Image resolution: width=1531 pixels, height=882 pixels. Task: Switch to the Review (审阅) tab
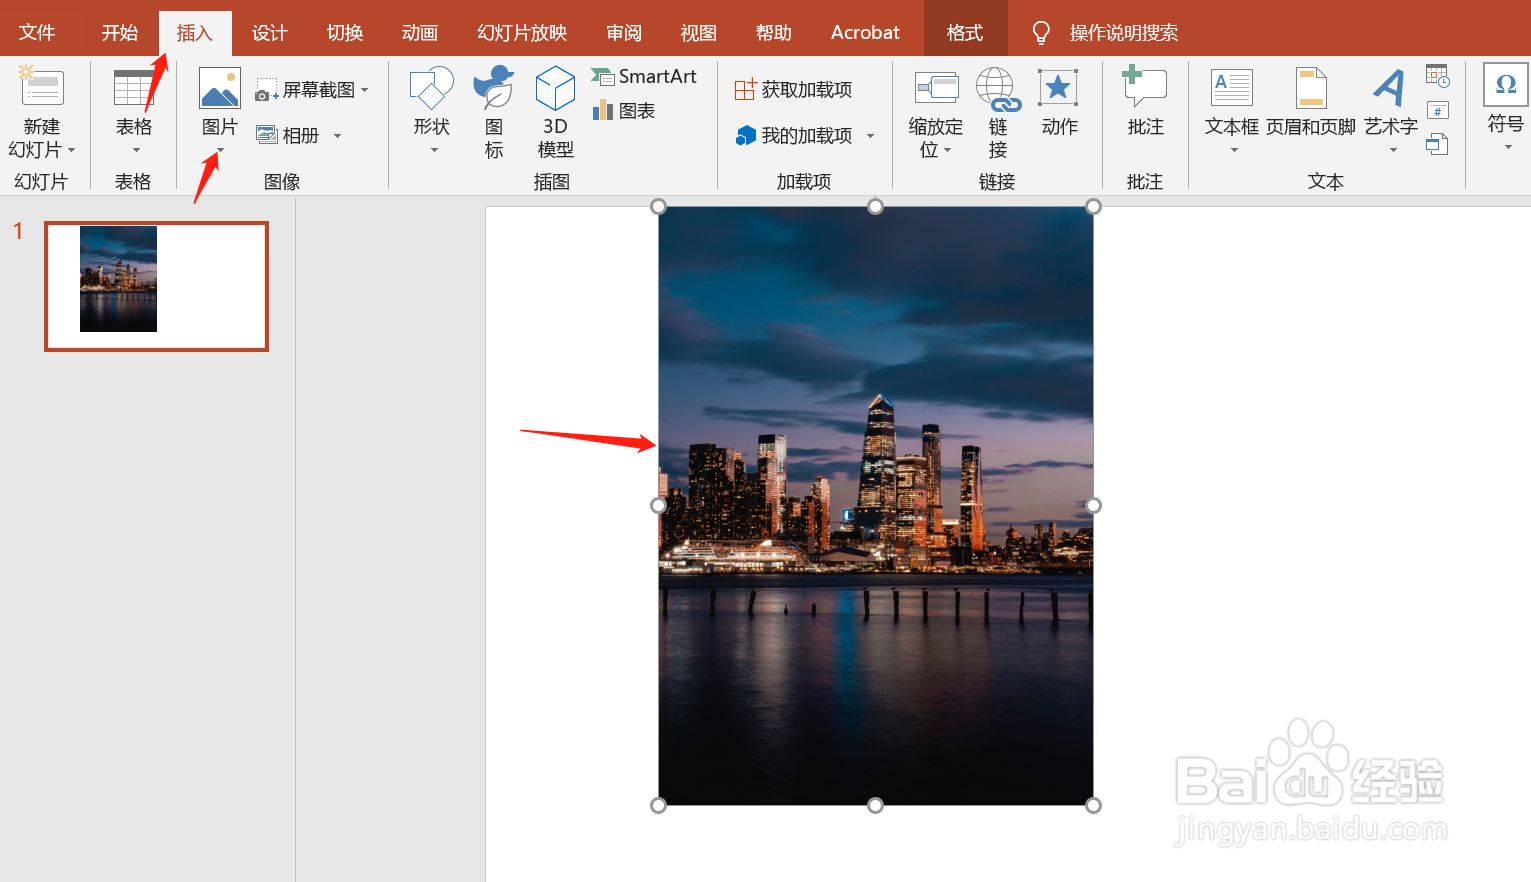(x=624, y=33)
